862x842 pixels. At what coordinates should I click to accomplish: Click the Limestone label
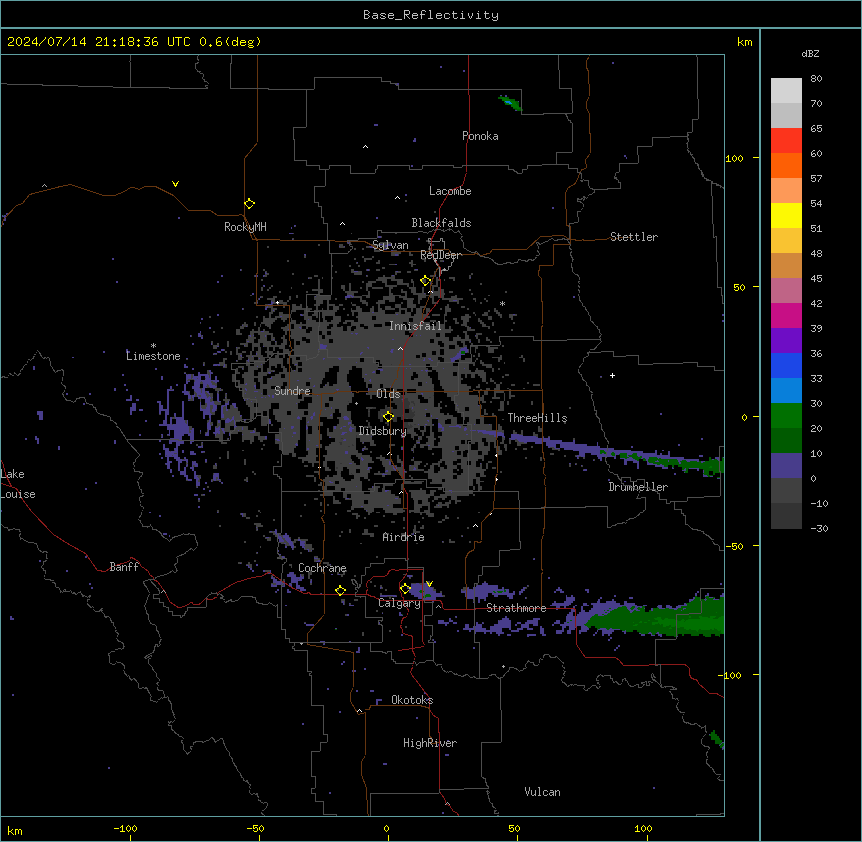(x=153, y=356)
